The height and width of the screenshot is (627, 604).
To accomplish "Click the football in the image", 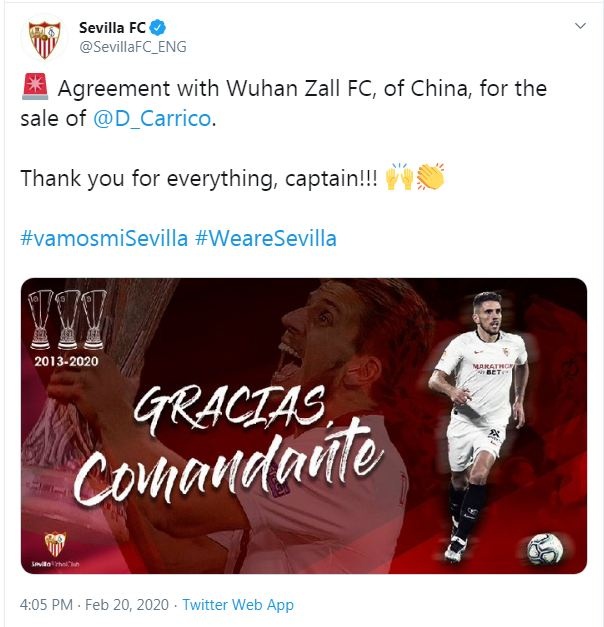I will pos(544,549).
